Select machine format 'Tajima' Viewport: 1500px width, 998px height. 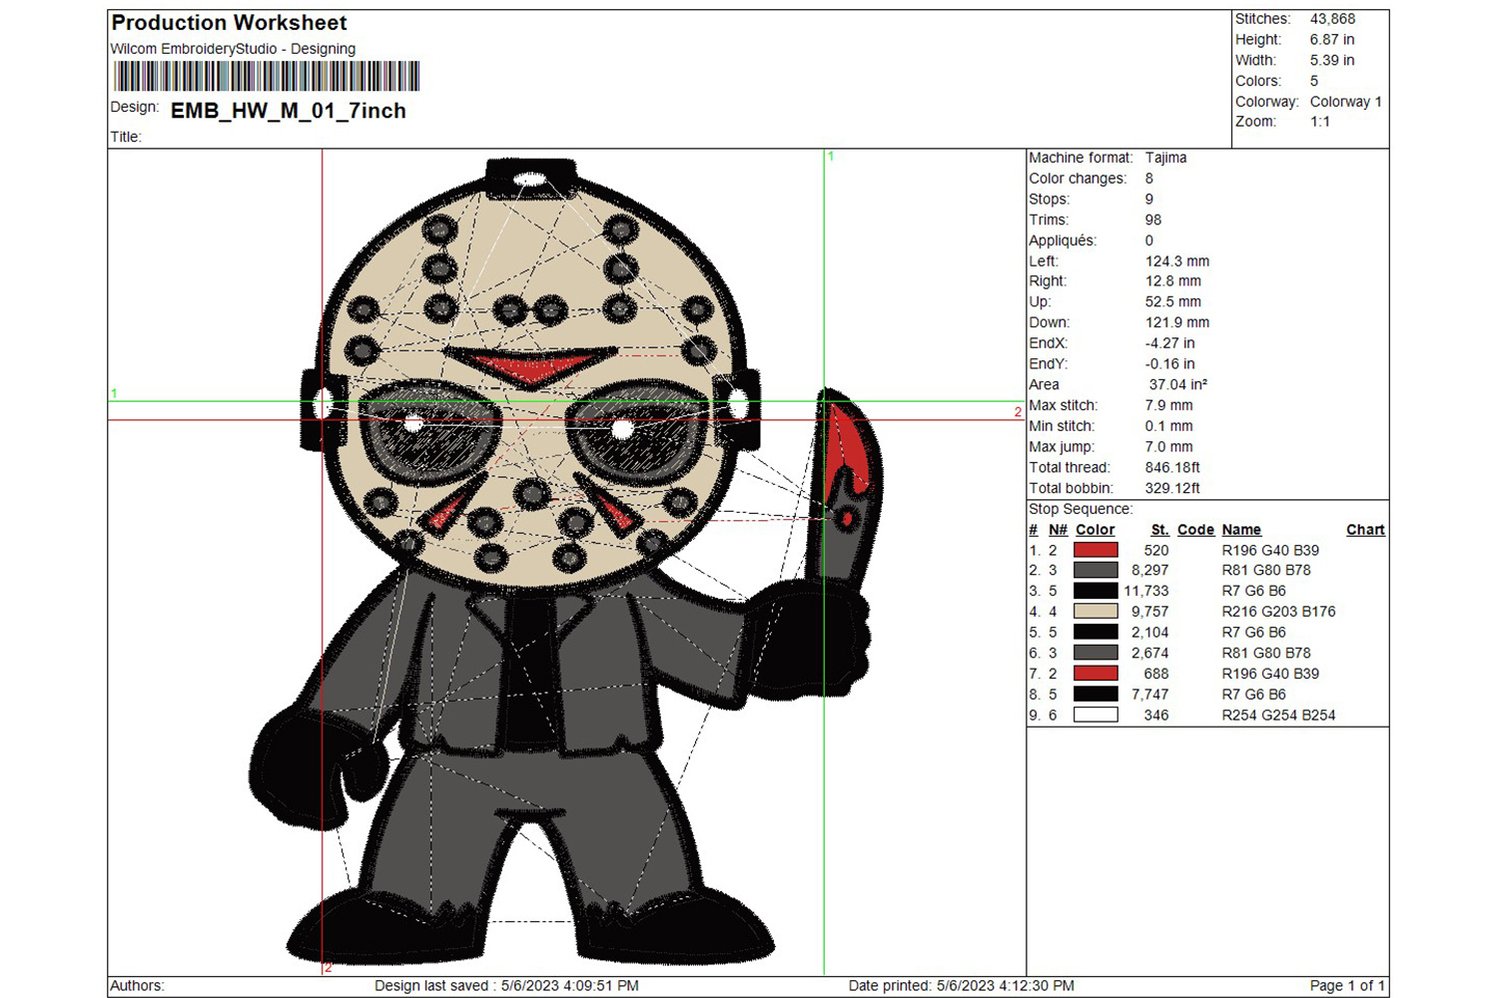[1166, 158]
